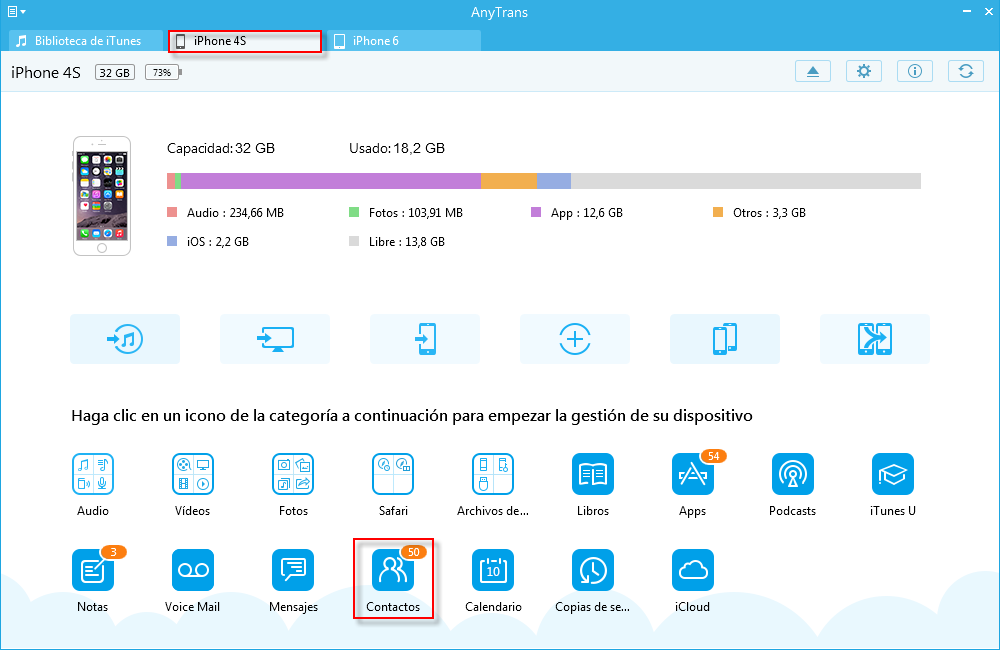Open Copias de se... backup icon

pos(592,570)
